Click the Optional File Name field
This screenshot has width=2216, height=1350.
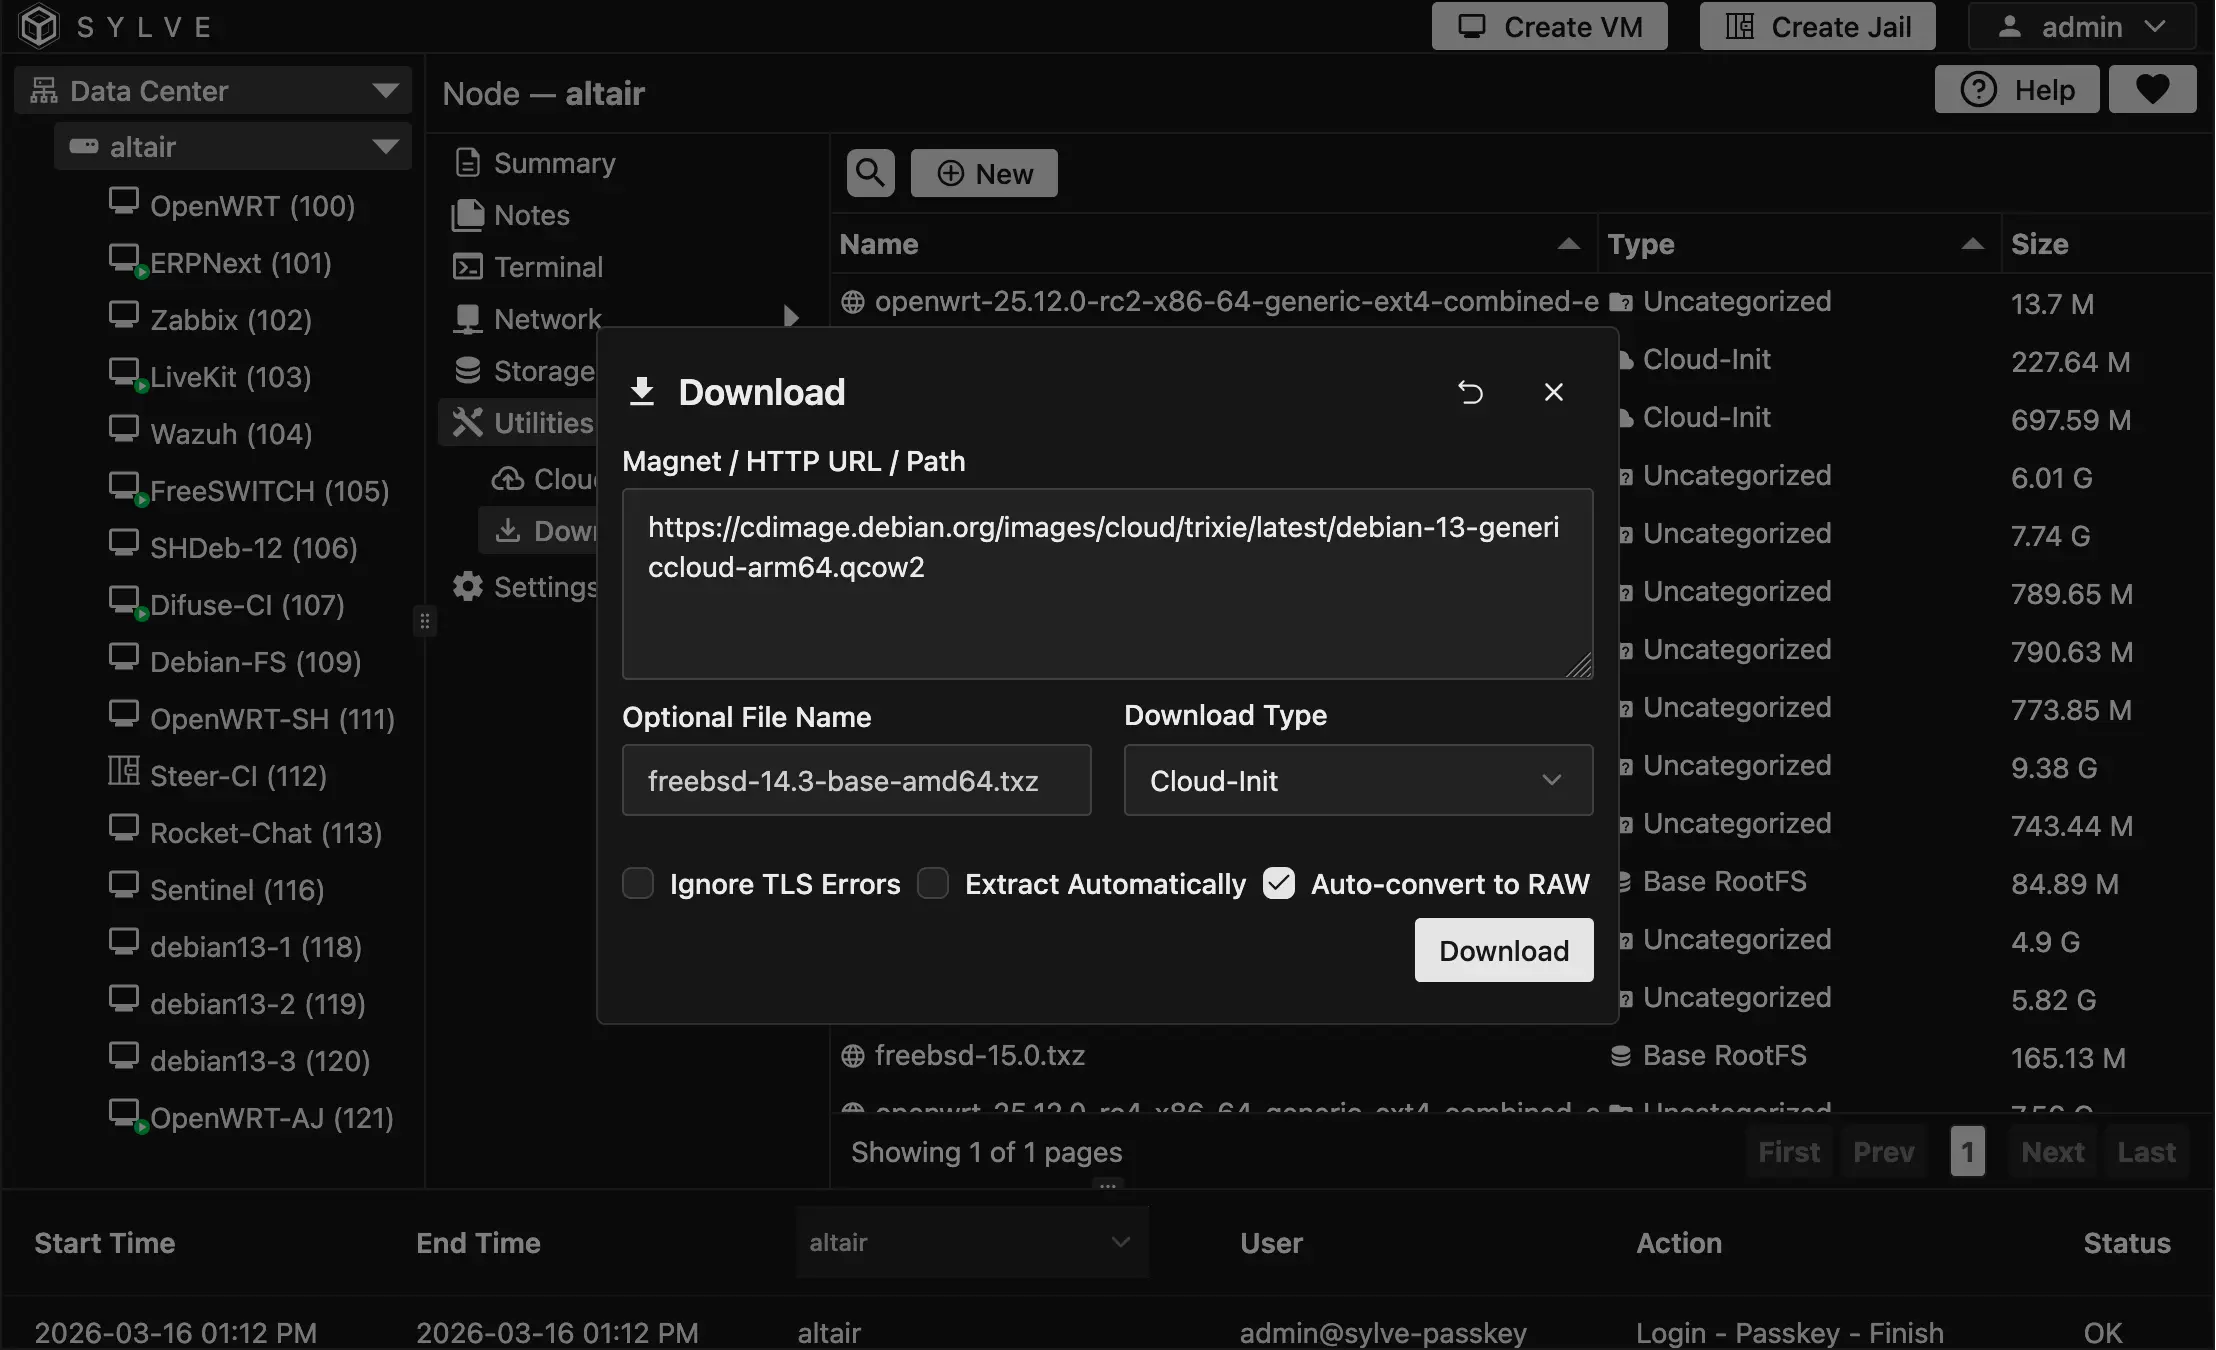coord(856,780)
